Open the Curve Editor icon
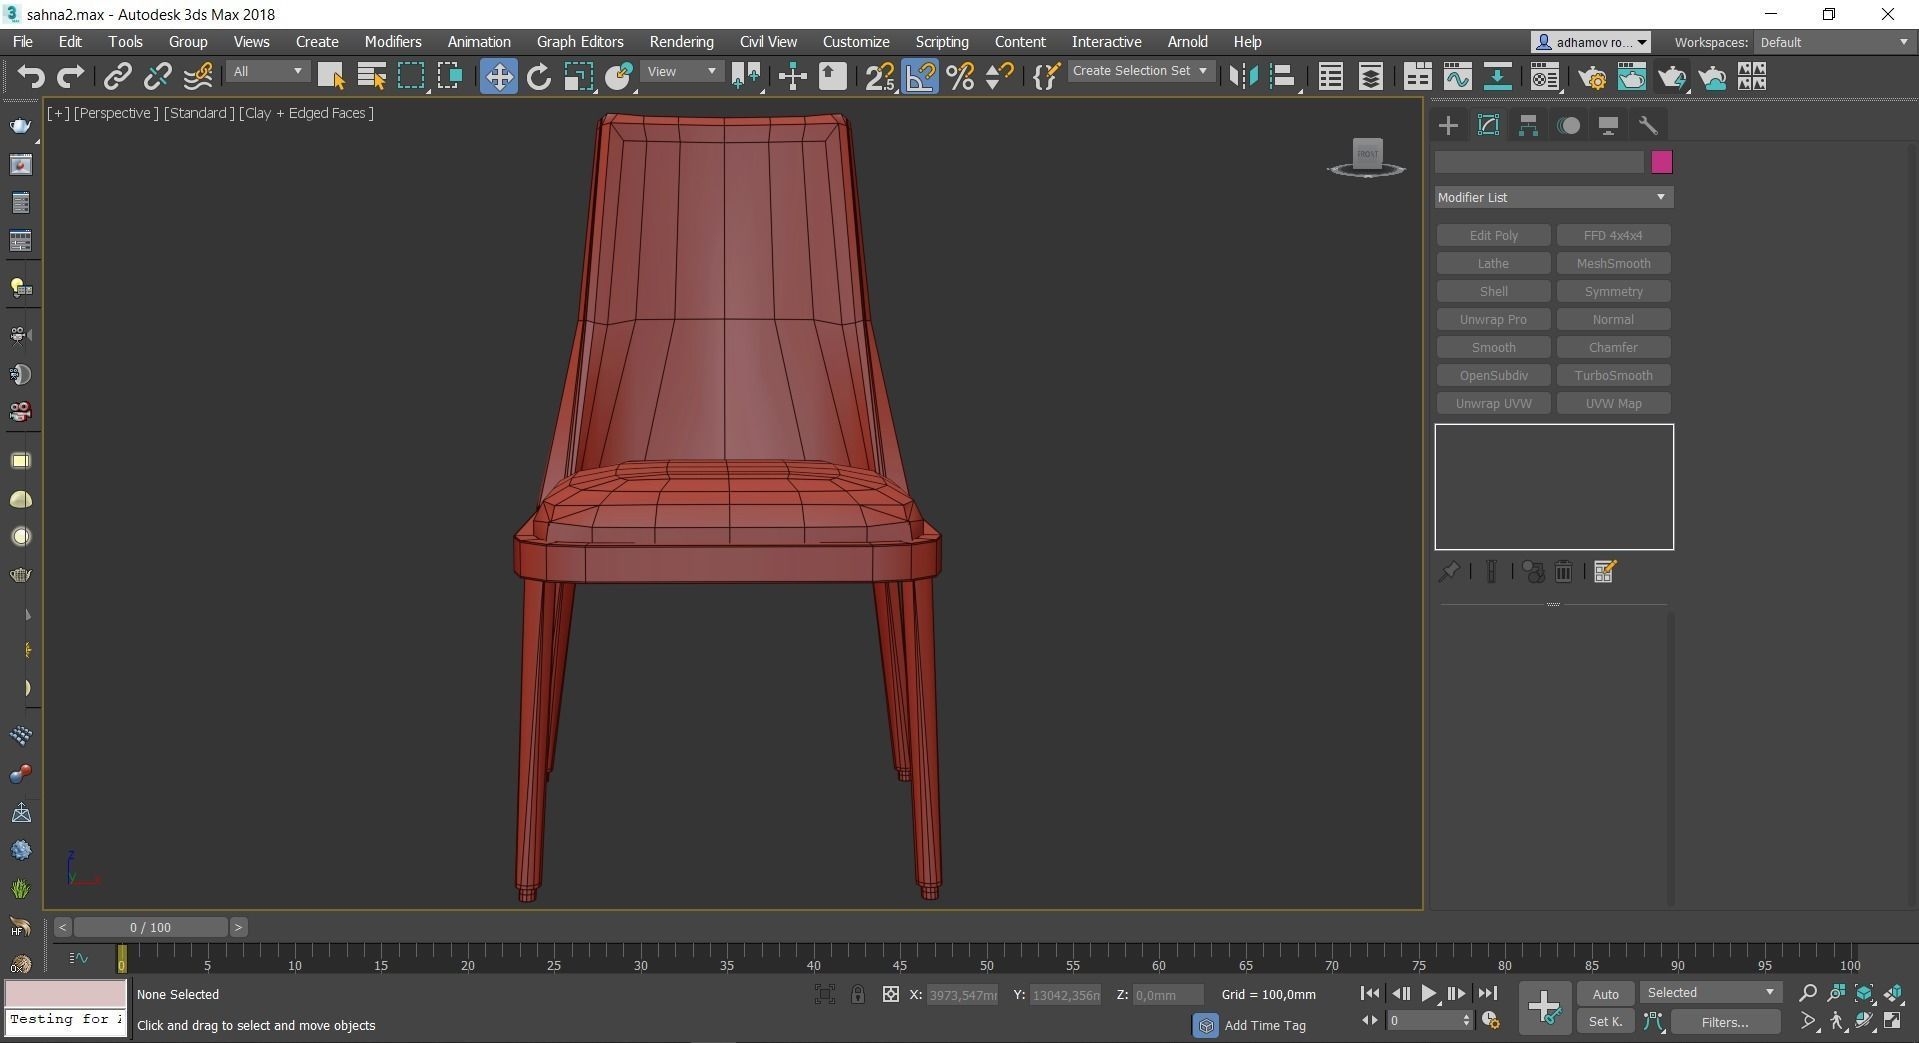This screenshot has width=1919, height=1043. click(1457, 77)
